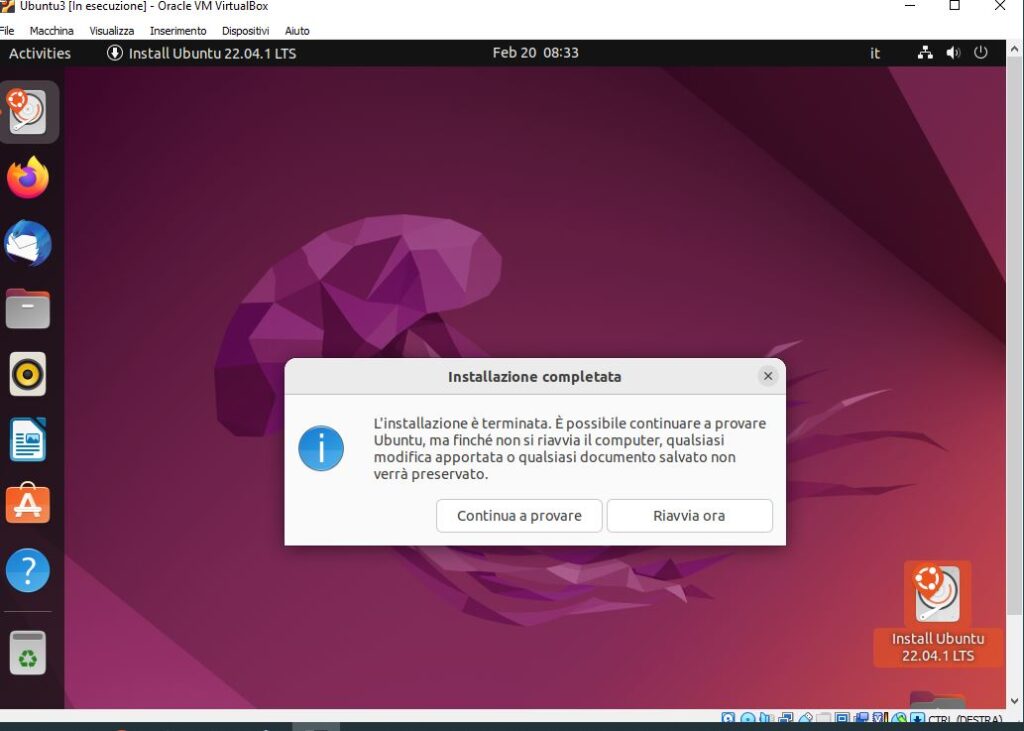Select the Install Ubuntu 22.04.1 LTS desktop icon
Image resolution: width=1024 pixels, height=731 pixels.
938,613
